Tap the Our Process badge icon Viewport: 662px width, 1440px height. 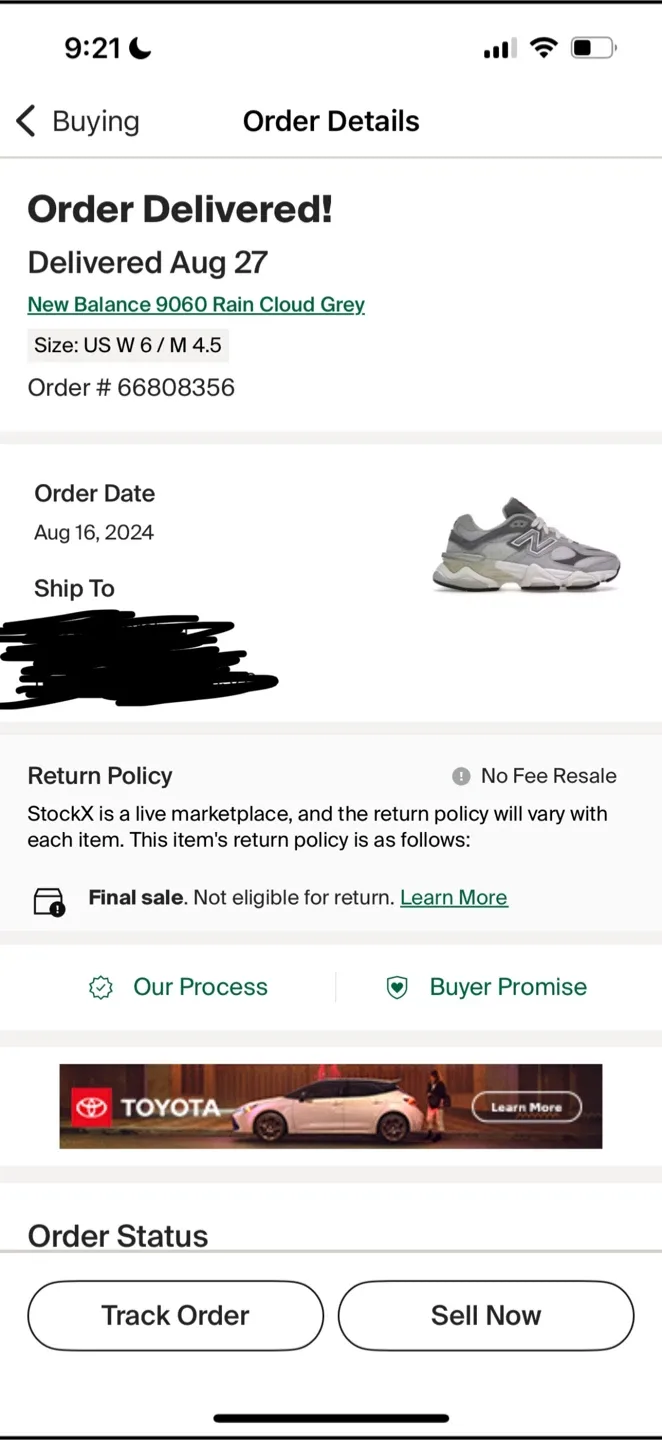click(100, 987)
